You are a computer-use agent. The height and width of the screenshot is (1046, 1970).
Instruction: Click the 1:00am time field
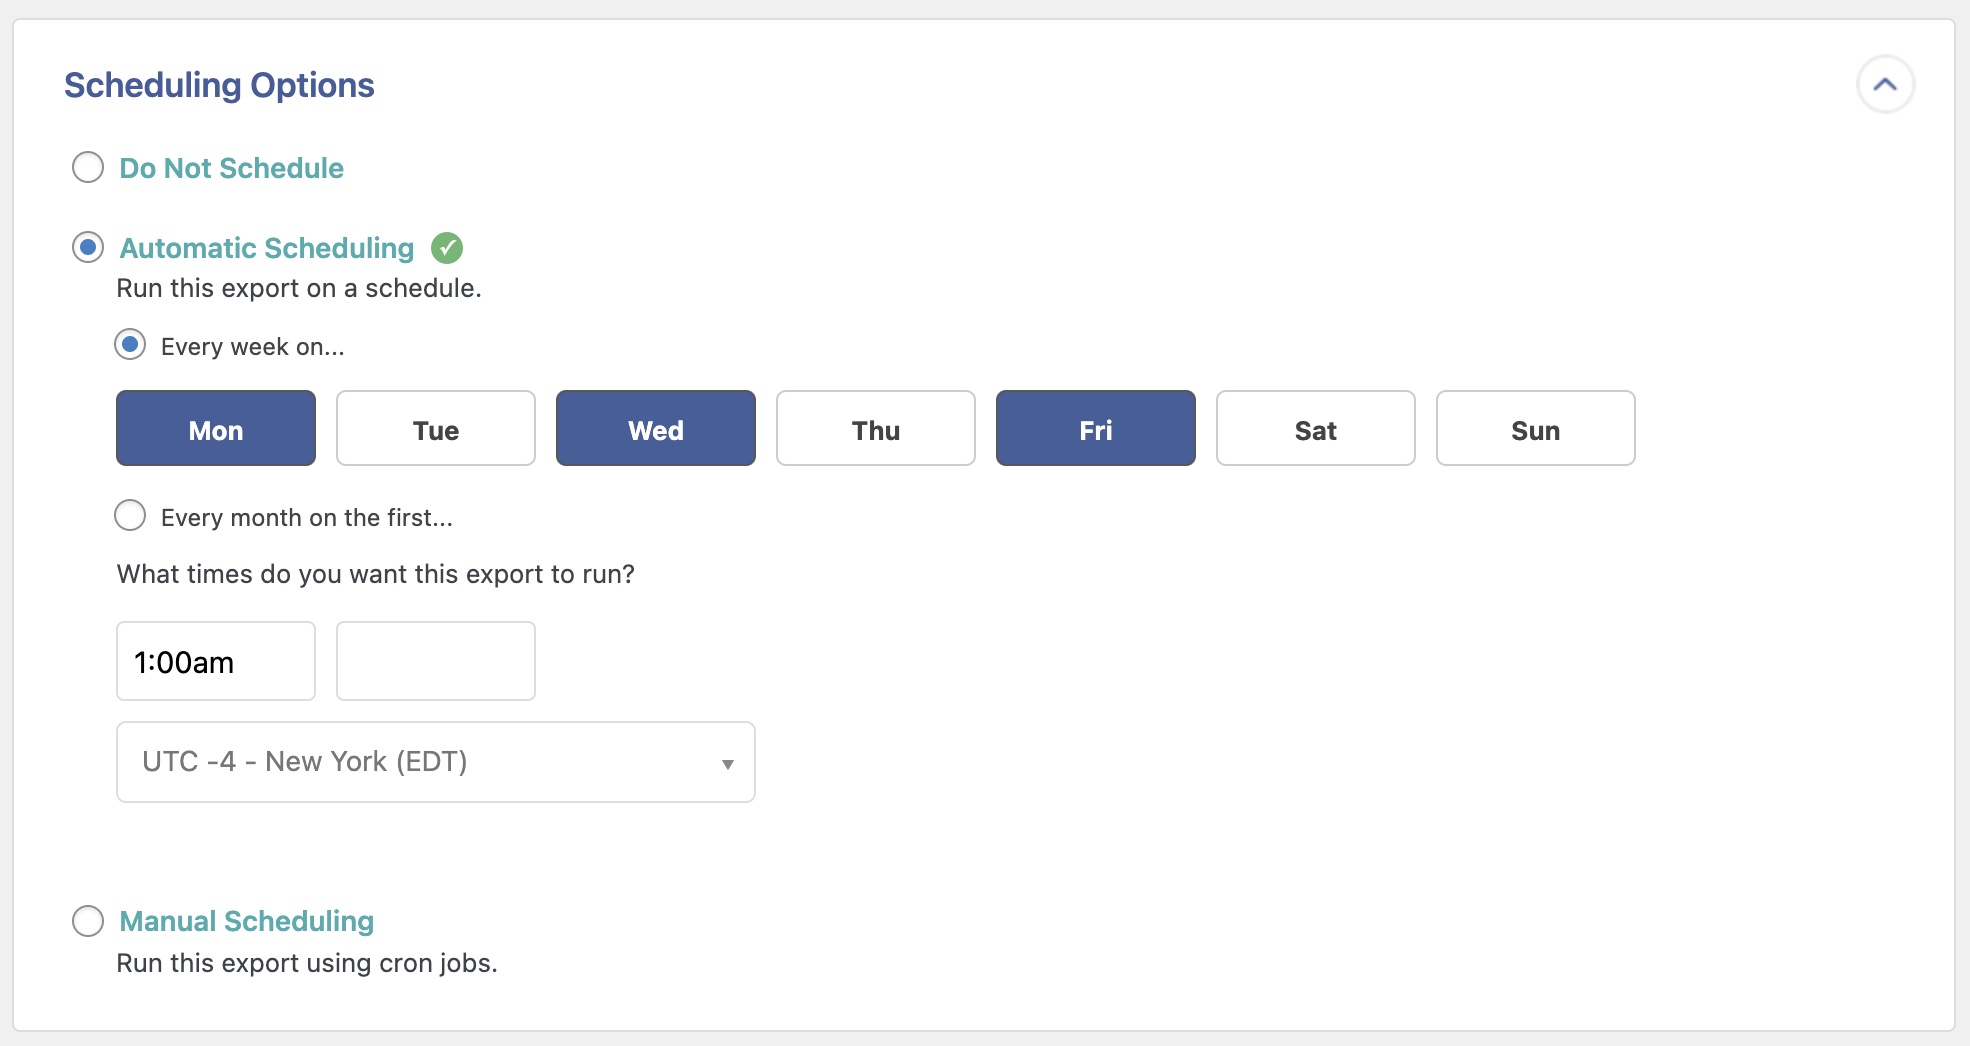point(216,661)
